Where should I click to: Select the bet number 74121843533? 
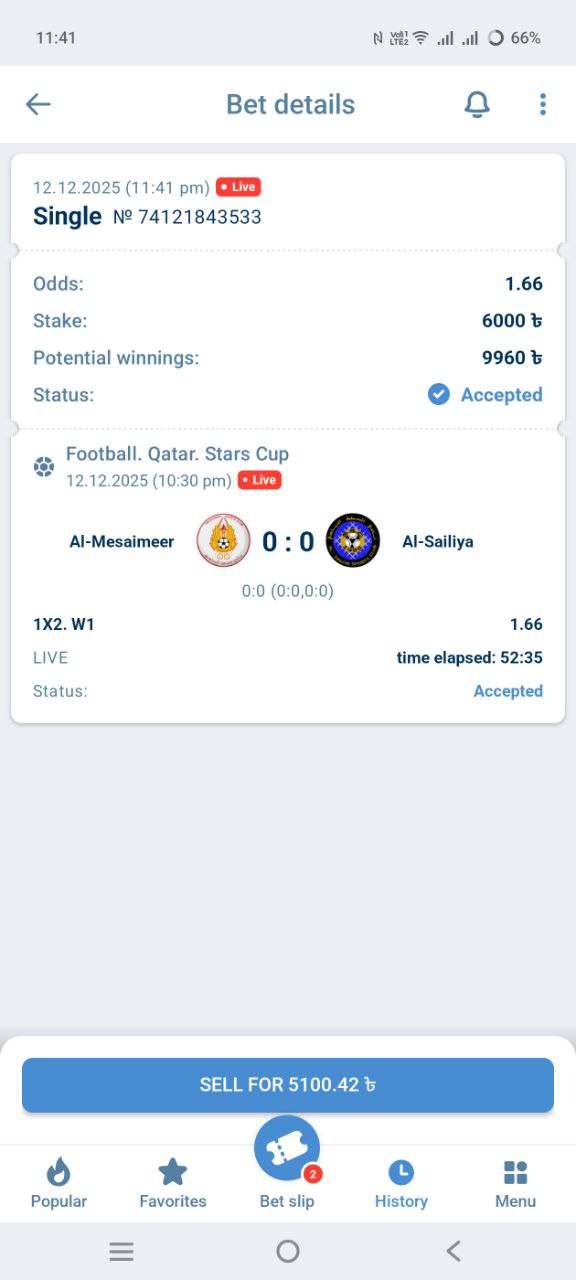(187, 216)
